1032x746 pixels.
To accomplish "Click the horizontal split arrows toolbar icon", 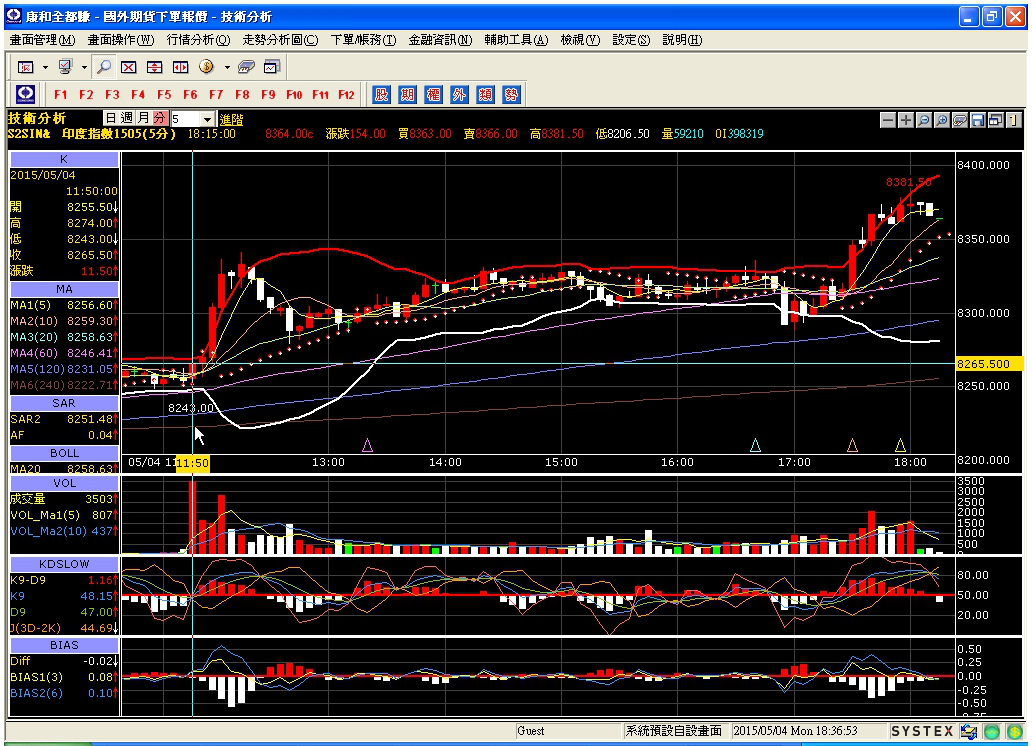I will (x=180, y=67).
